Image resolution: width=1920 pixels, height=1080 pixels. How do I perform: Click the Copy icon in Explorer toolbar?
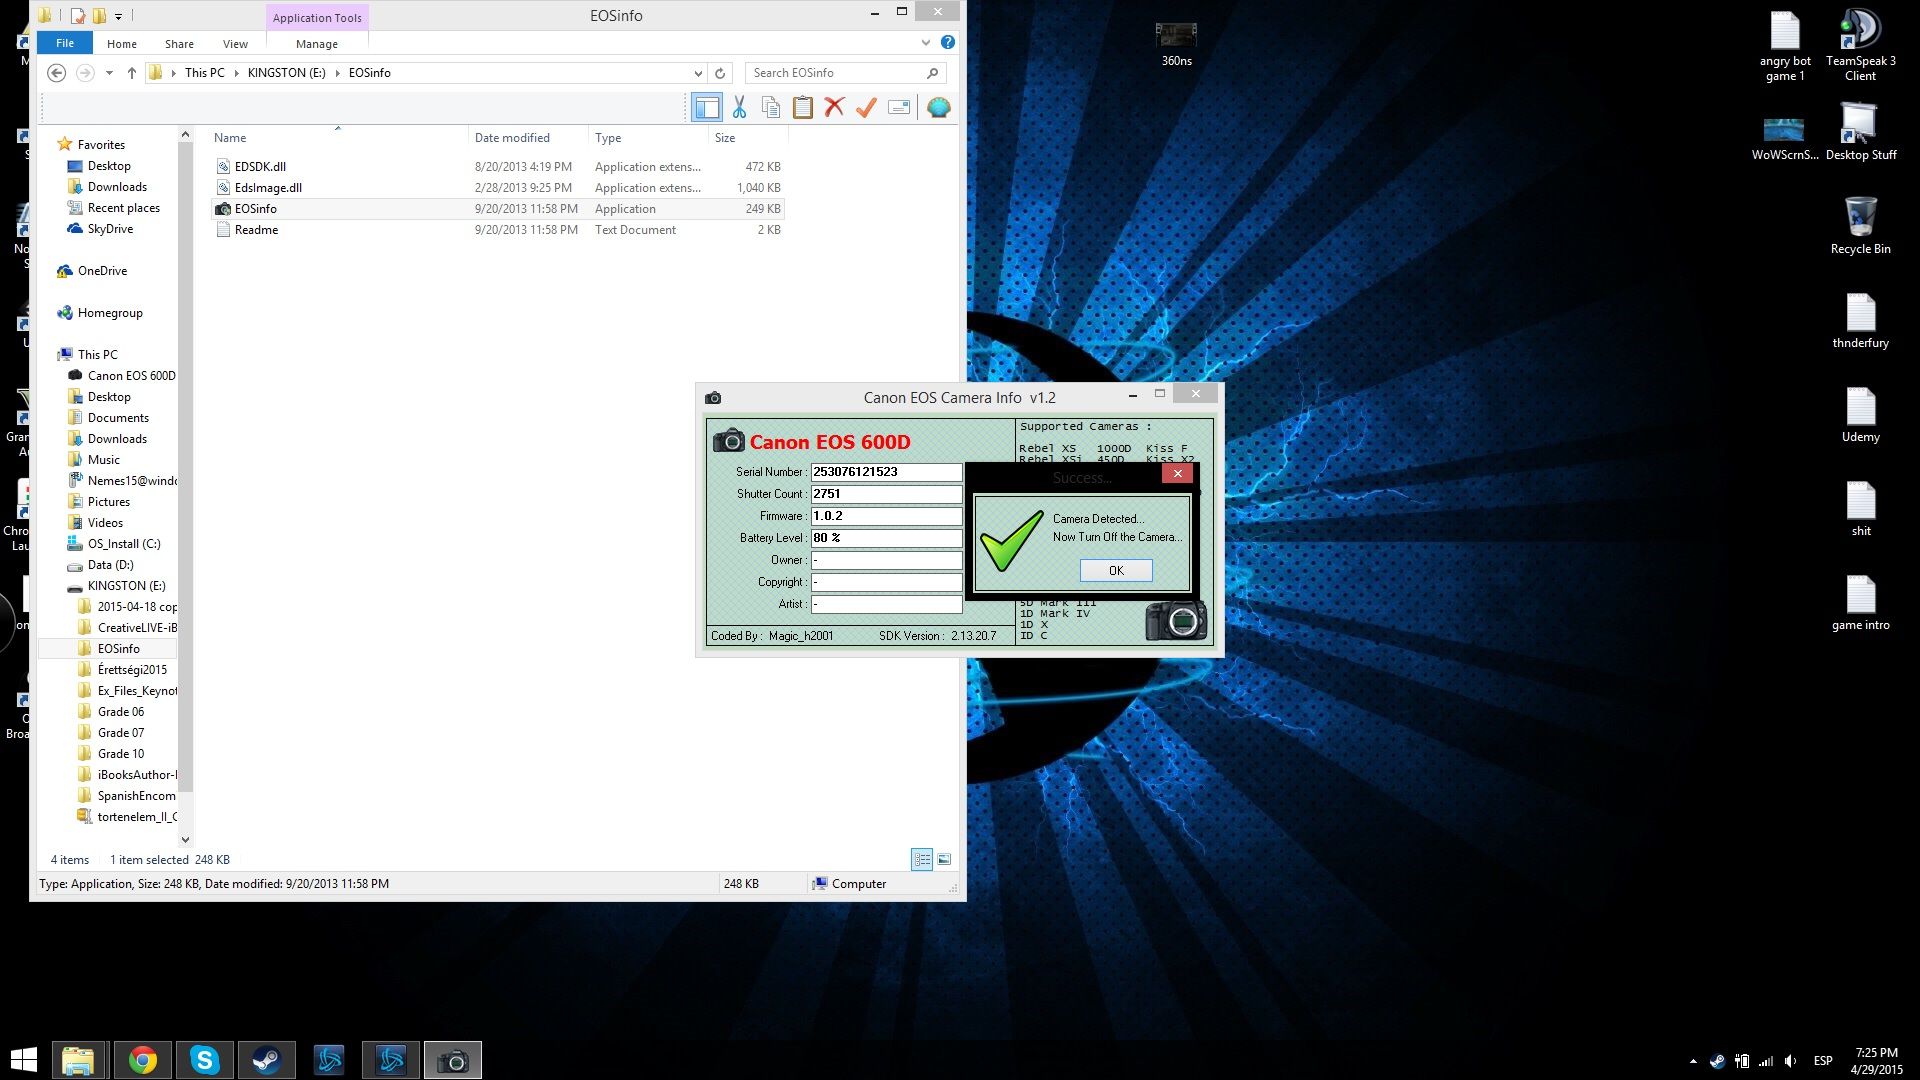click(770, 107)
